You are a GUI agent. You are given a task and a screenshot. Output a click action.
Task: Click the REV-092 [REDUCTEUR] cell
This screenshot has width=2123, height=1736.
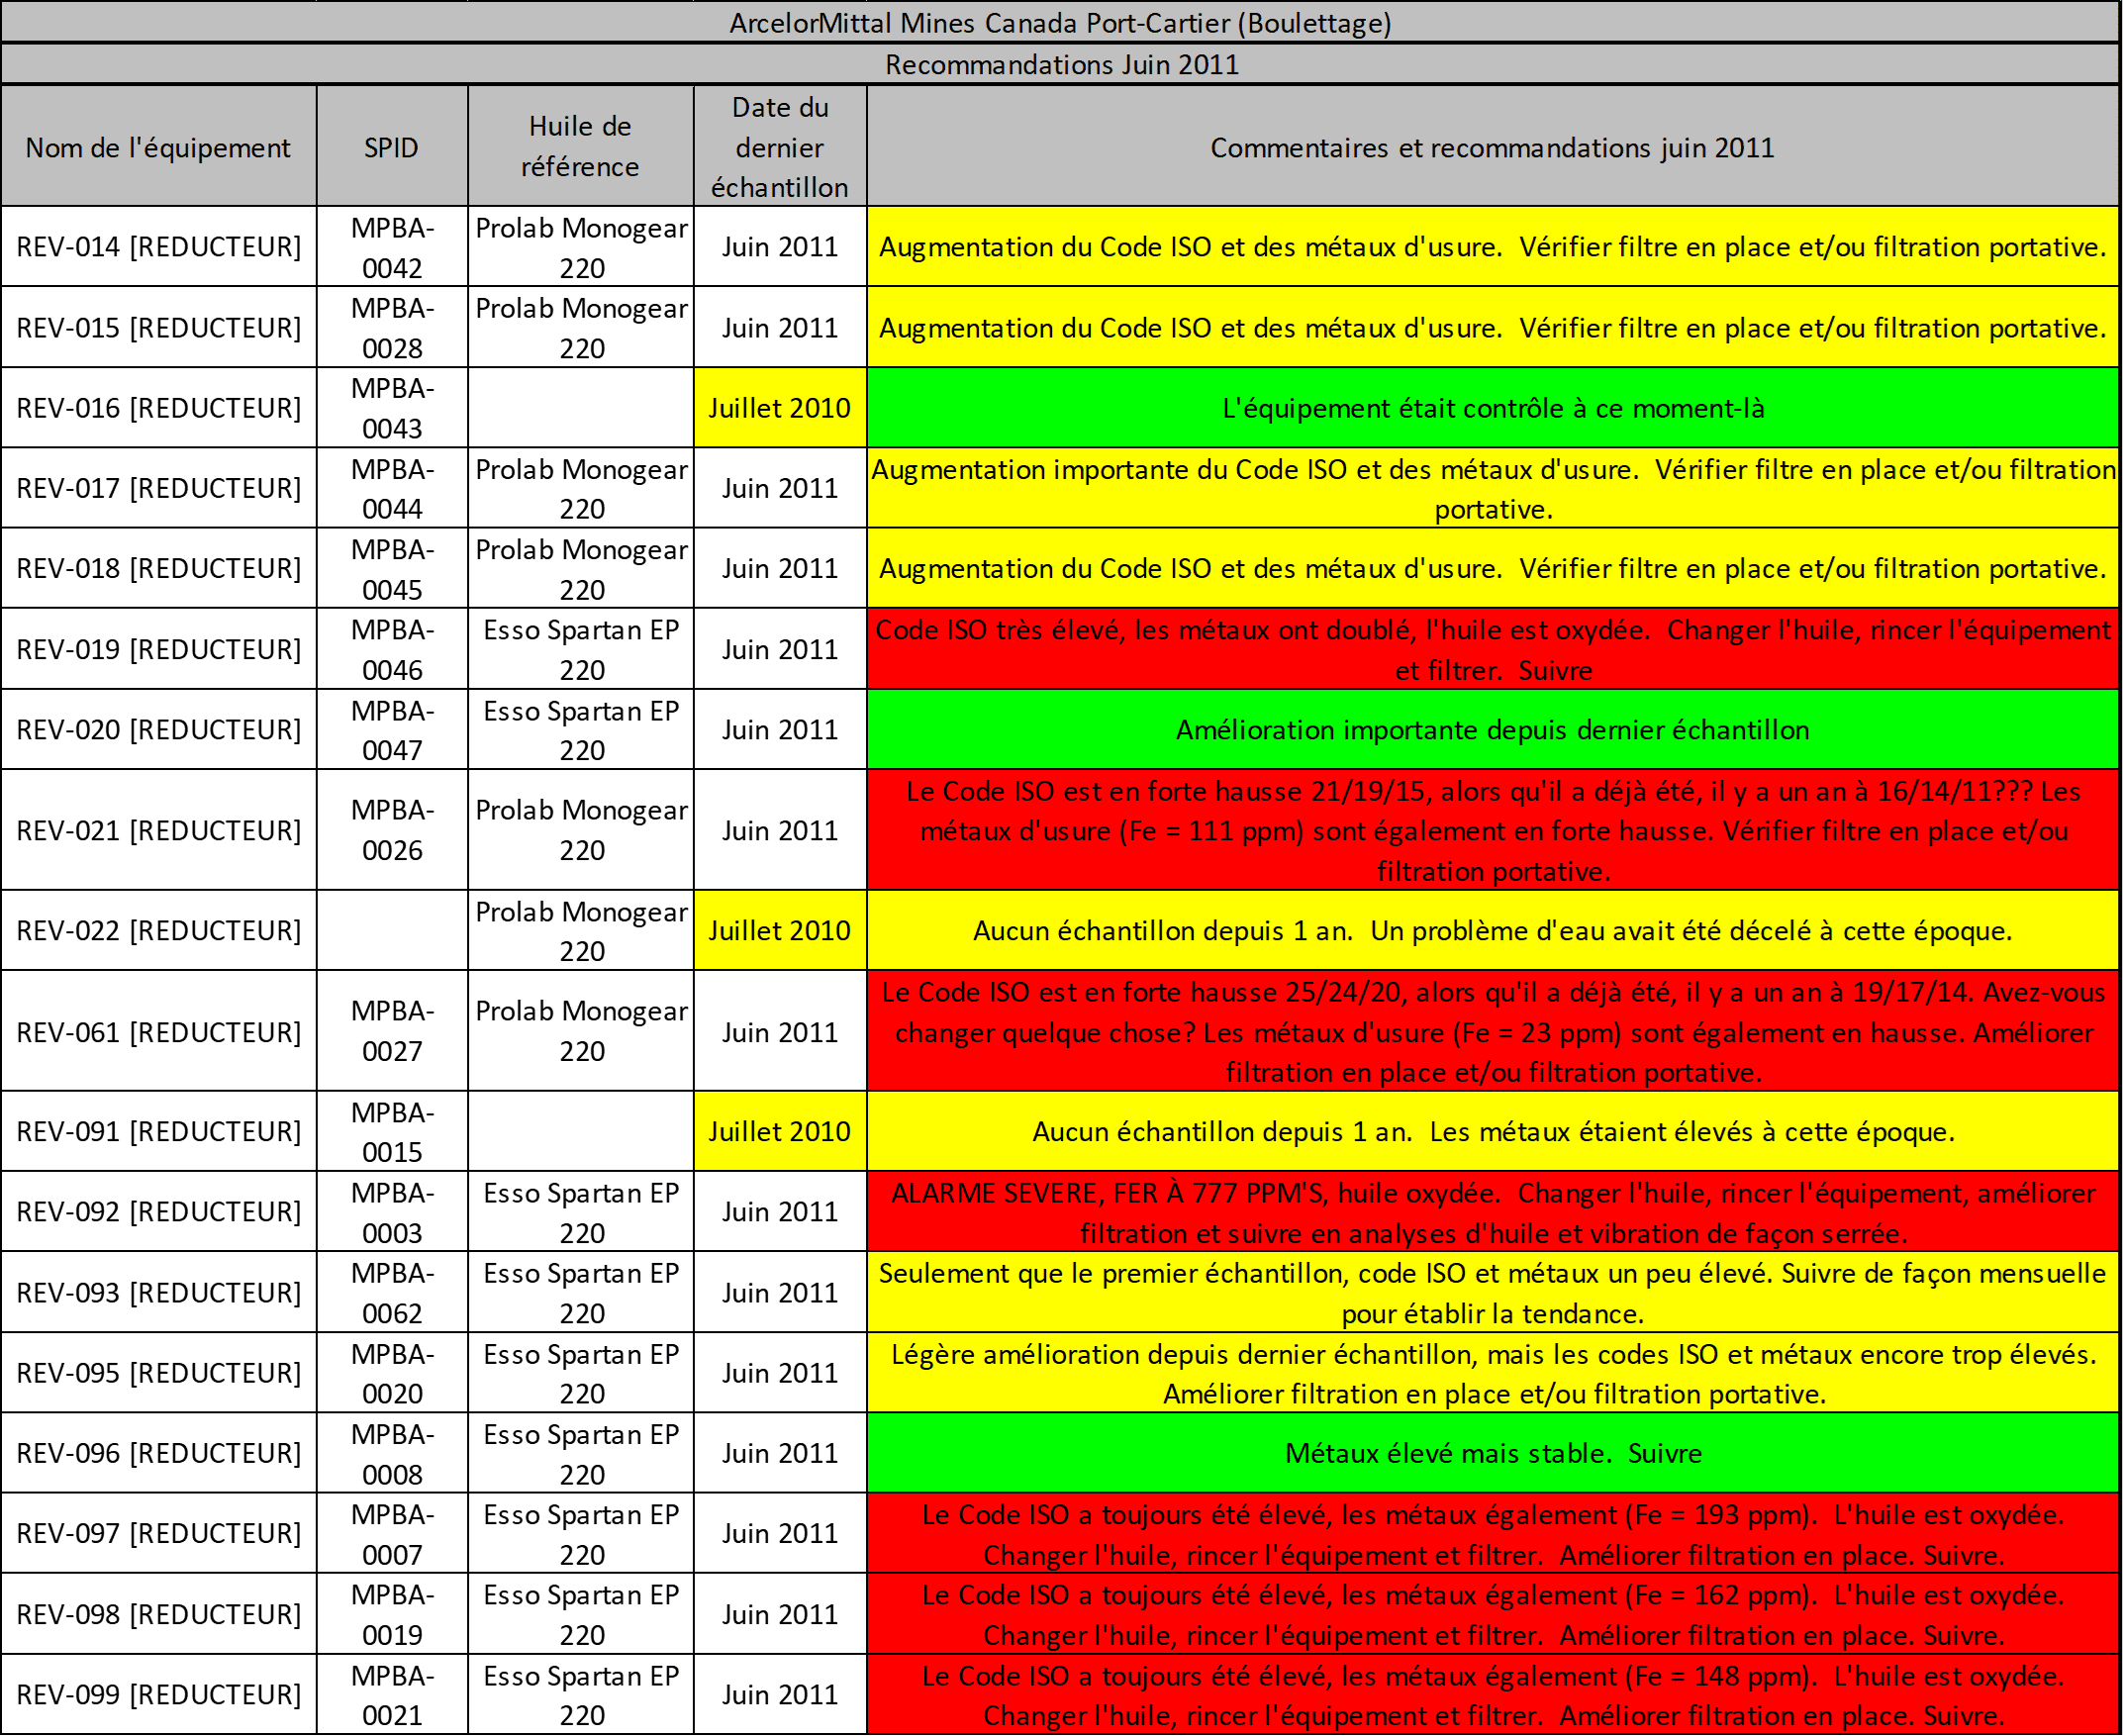(x=159, y=1212)
